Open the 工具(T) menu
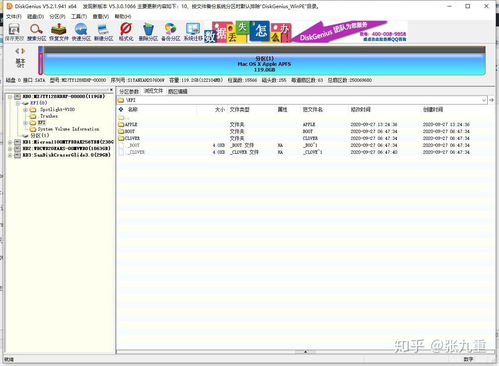The height and width of the screenshot is (366, 499). coord(79,16)
